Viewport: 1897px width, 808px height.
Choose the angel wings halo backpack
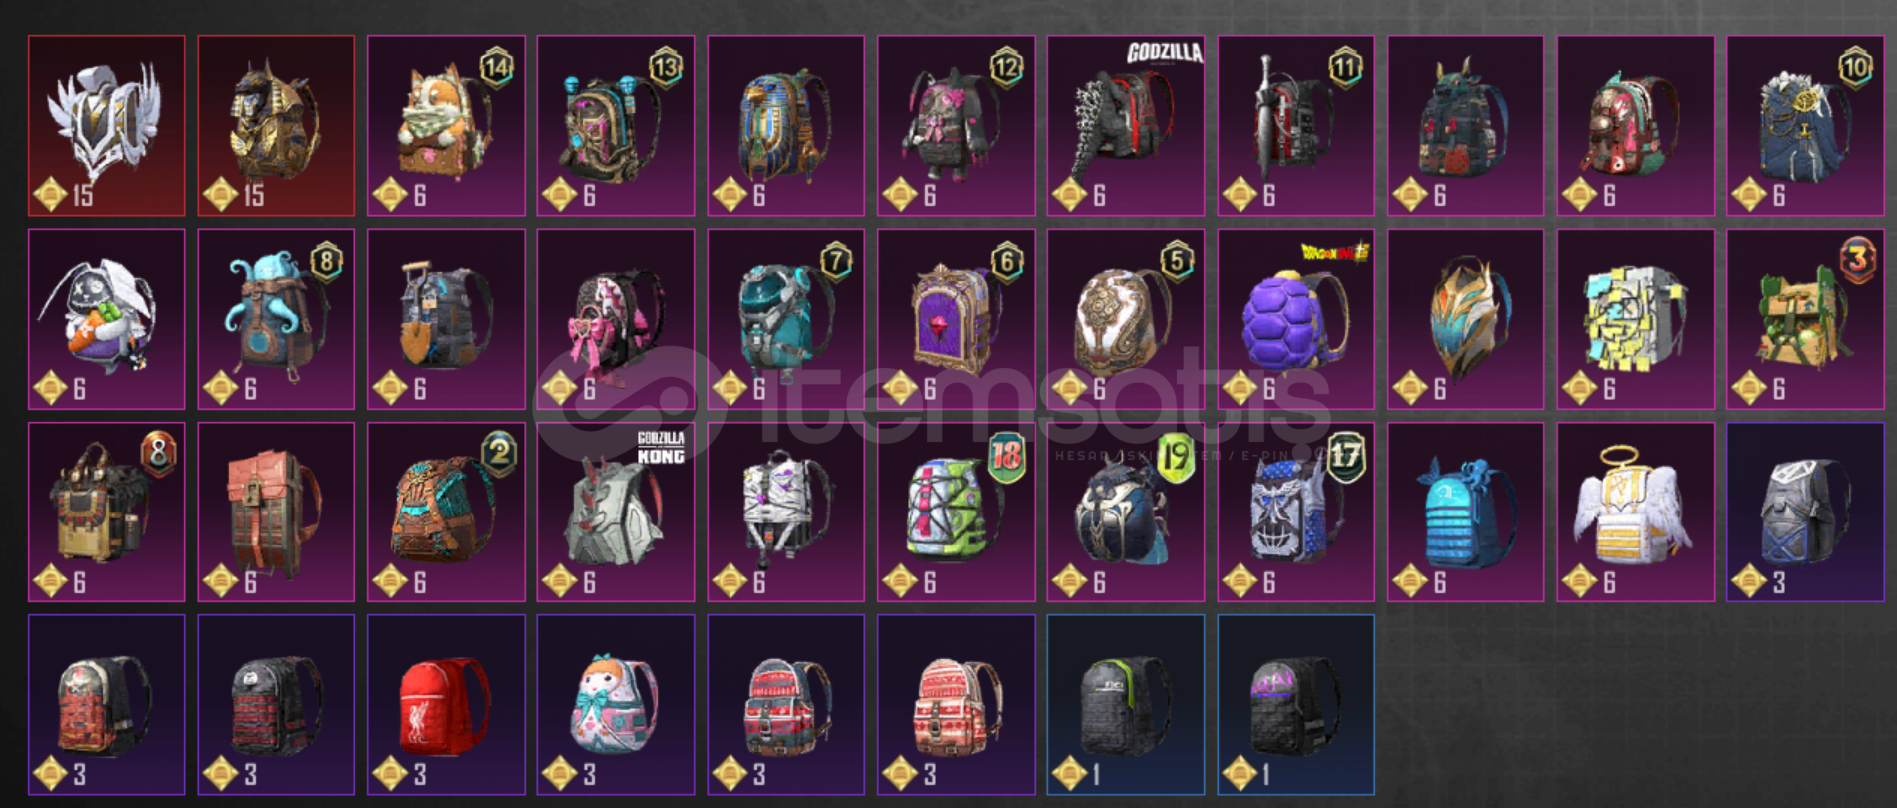point(1636,512)
